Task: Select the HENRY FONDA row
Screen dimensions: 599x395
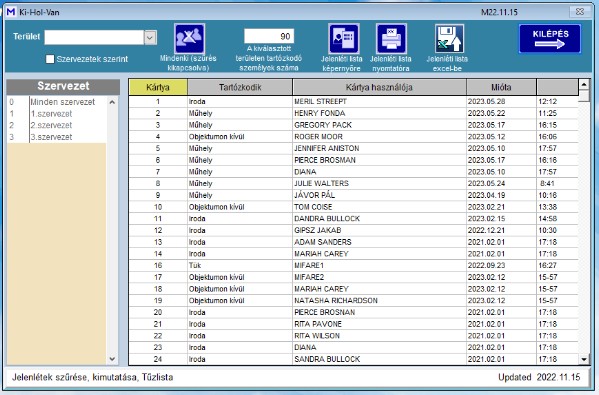Action: pyautogui.click(x=353, y=113)
